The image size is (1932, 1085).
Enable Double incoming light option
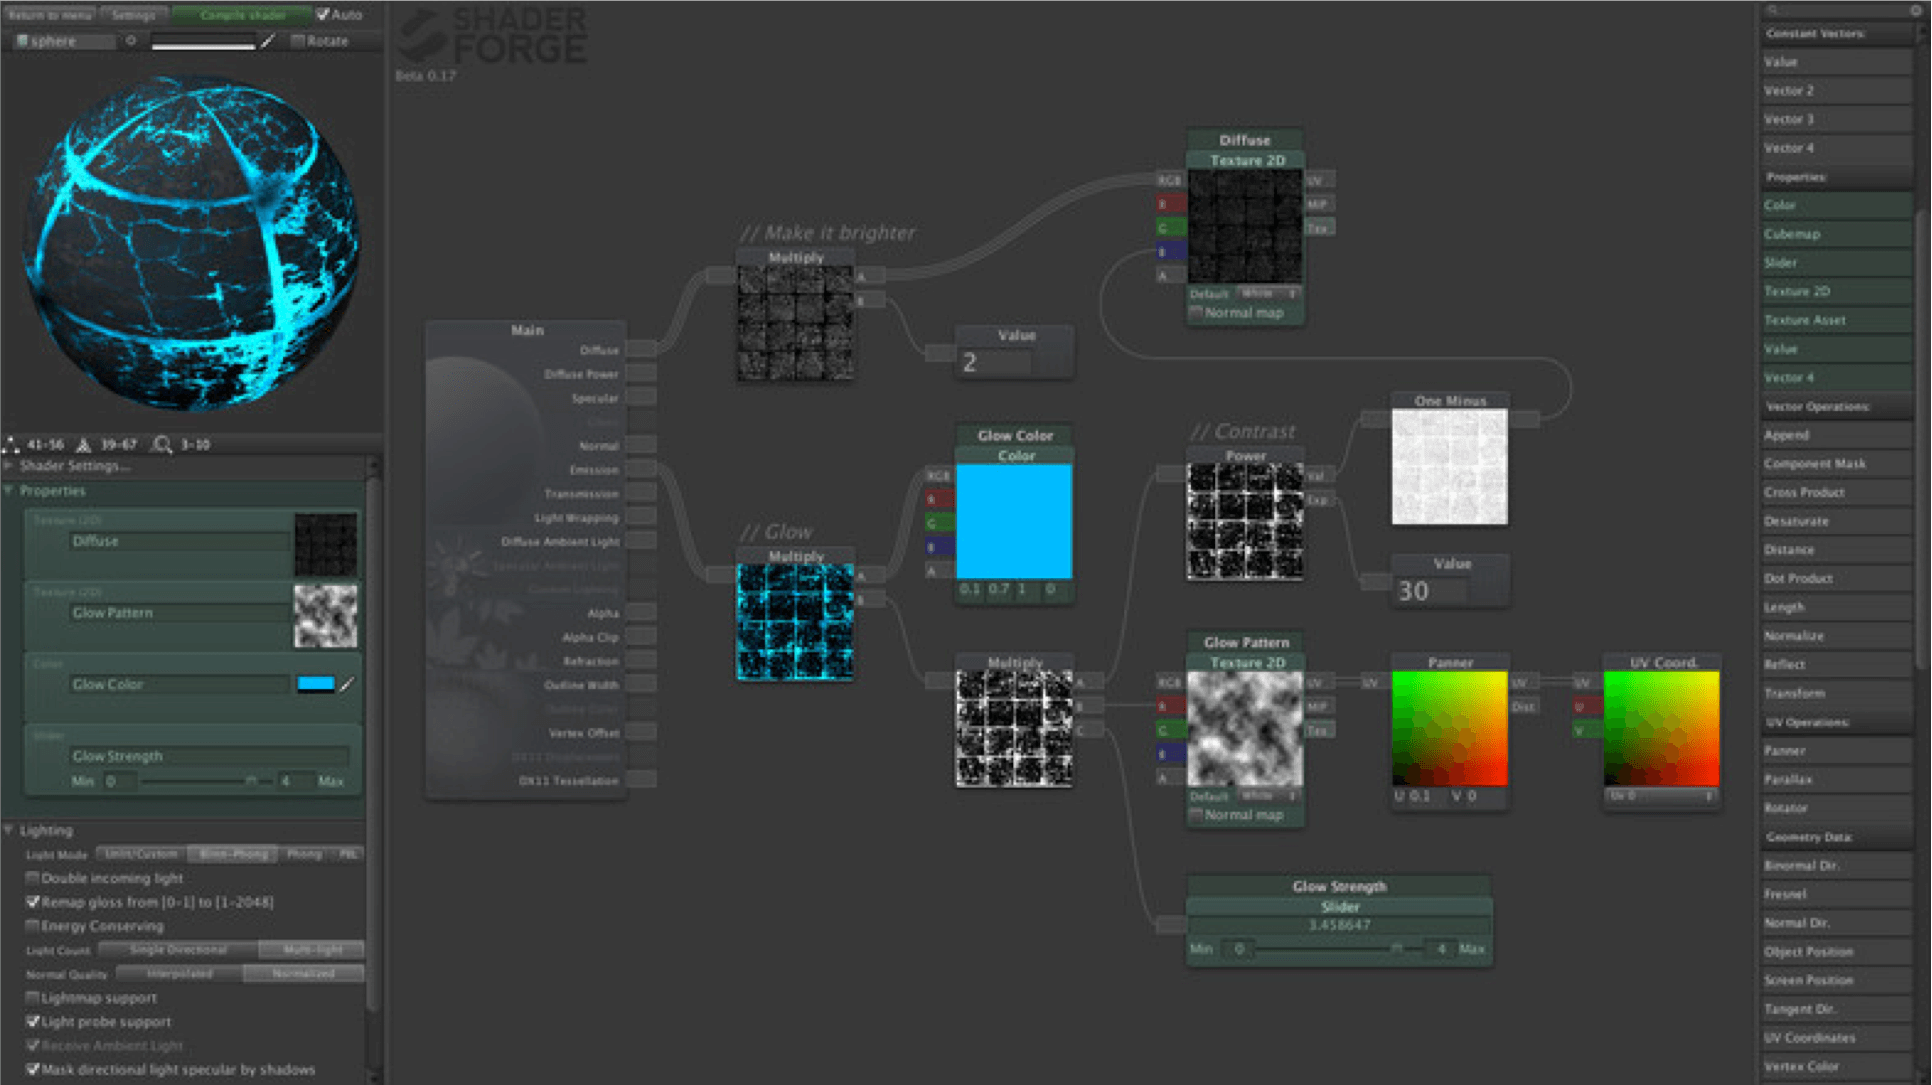[33, 878]
